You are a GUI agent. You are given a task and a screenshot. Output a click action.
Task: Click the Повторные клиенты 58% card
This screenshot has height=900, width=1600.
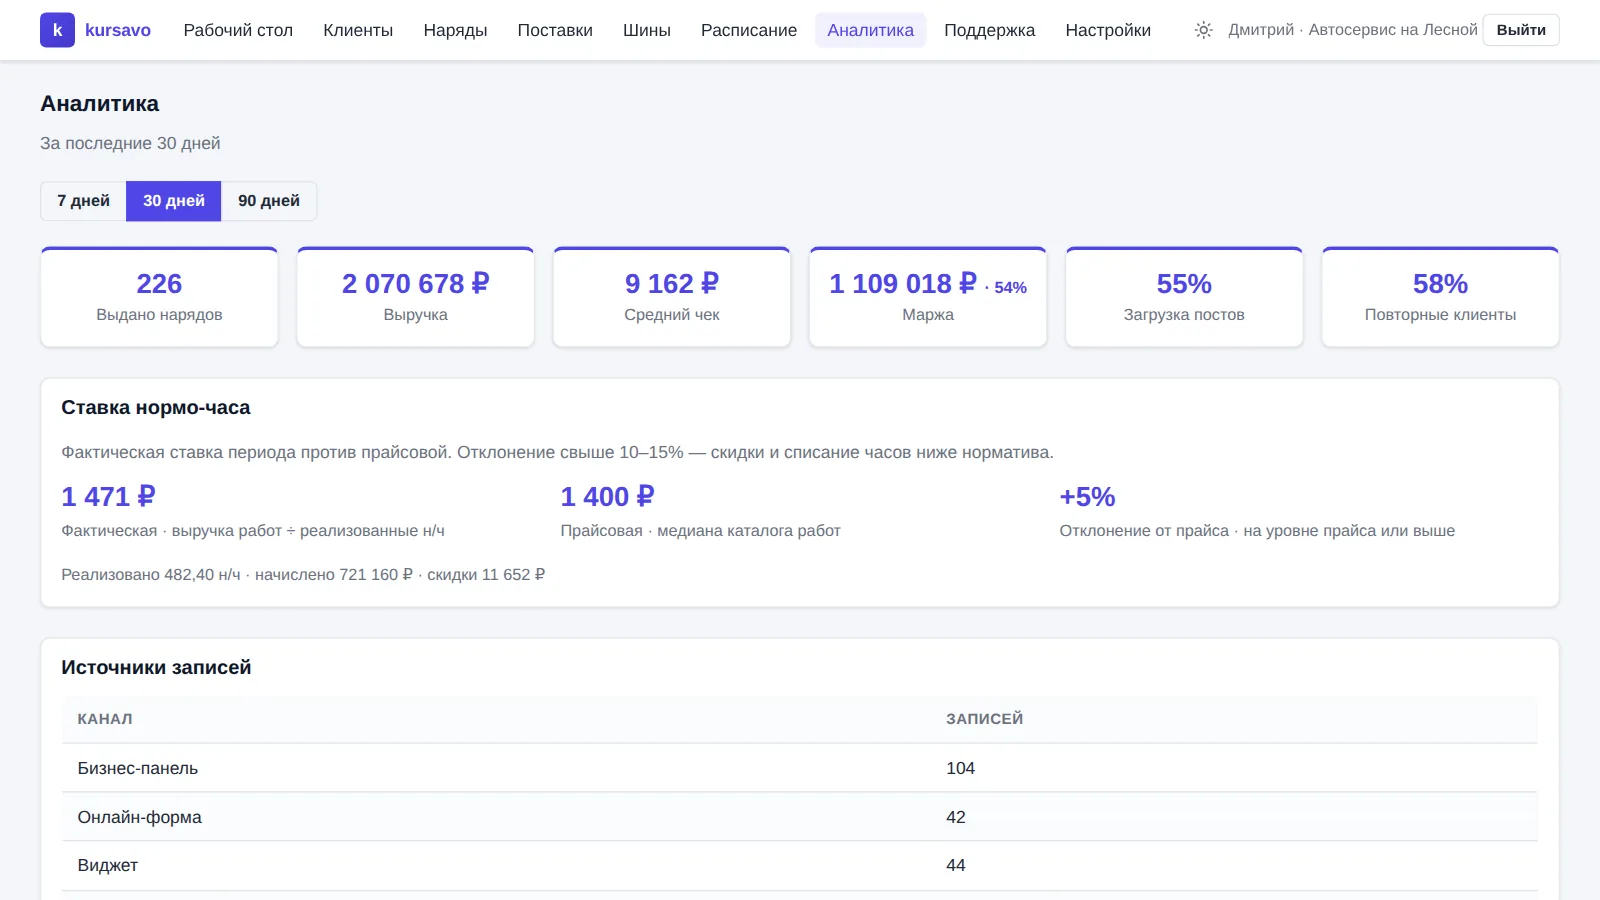pos(1440,297)
